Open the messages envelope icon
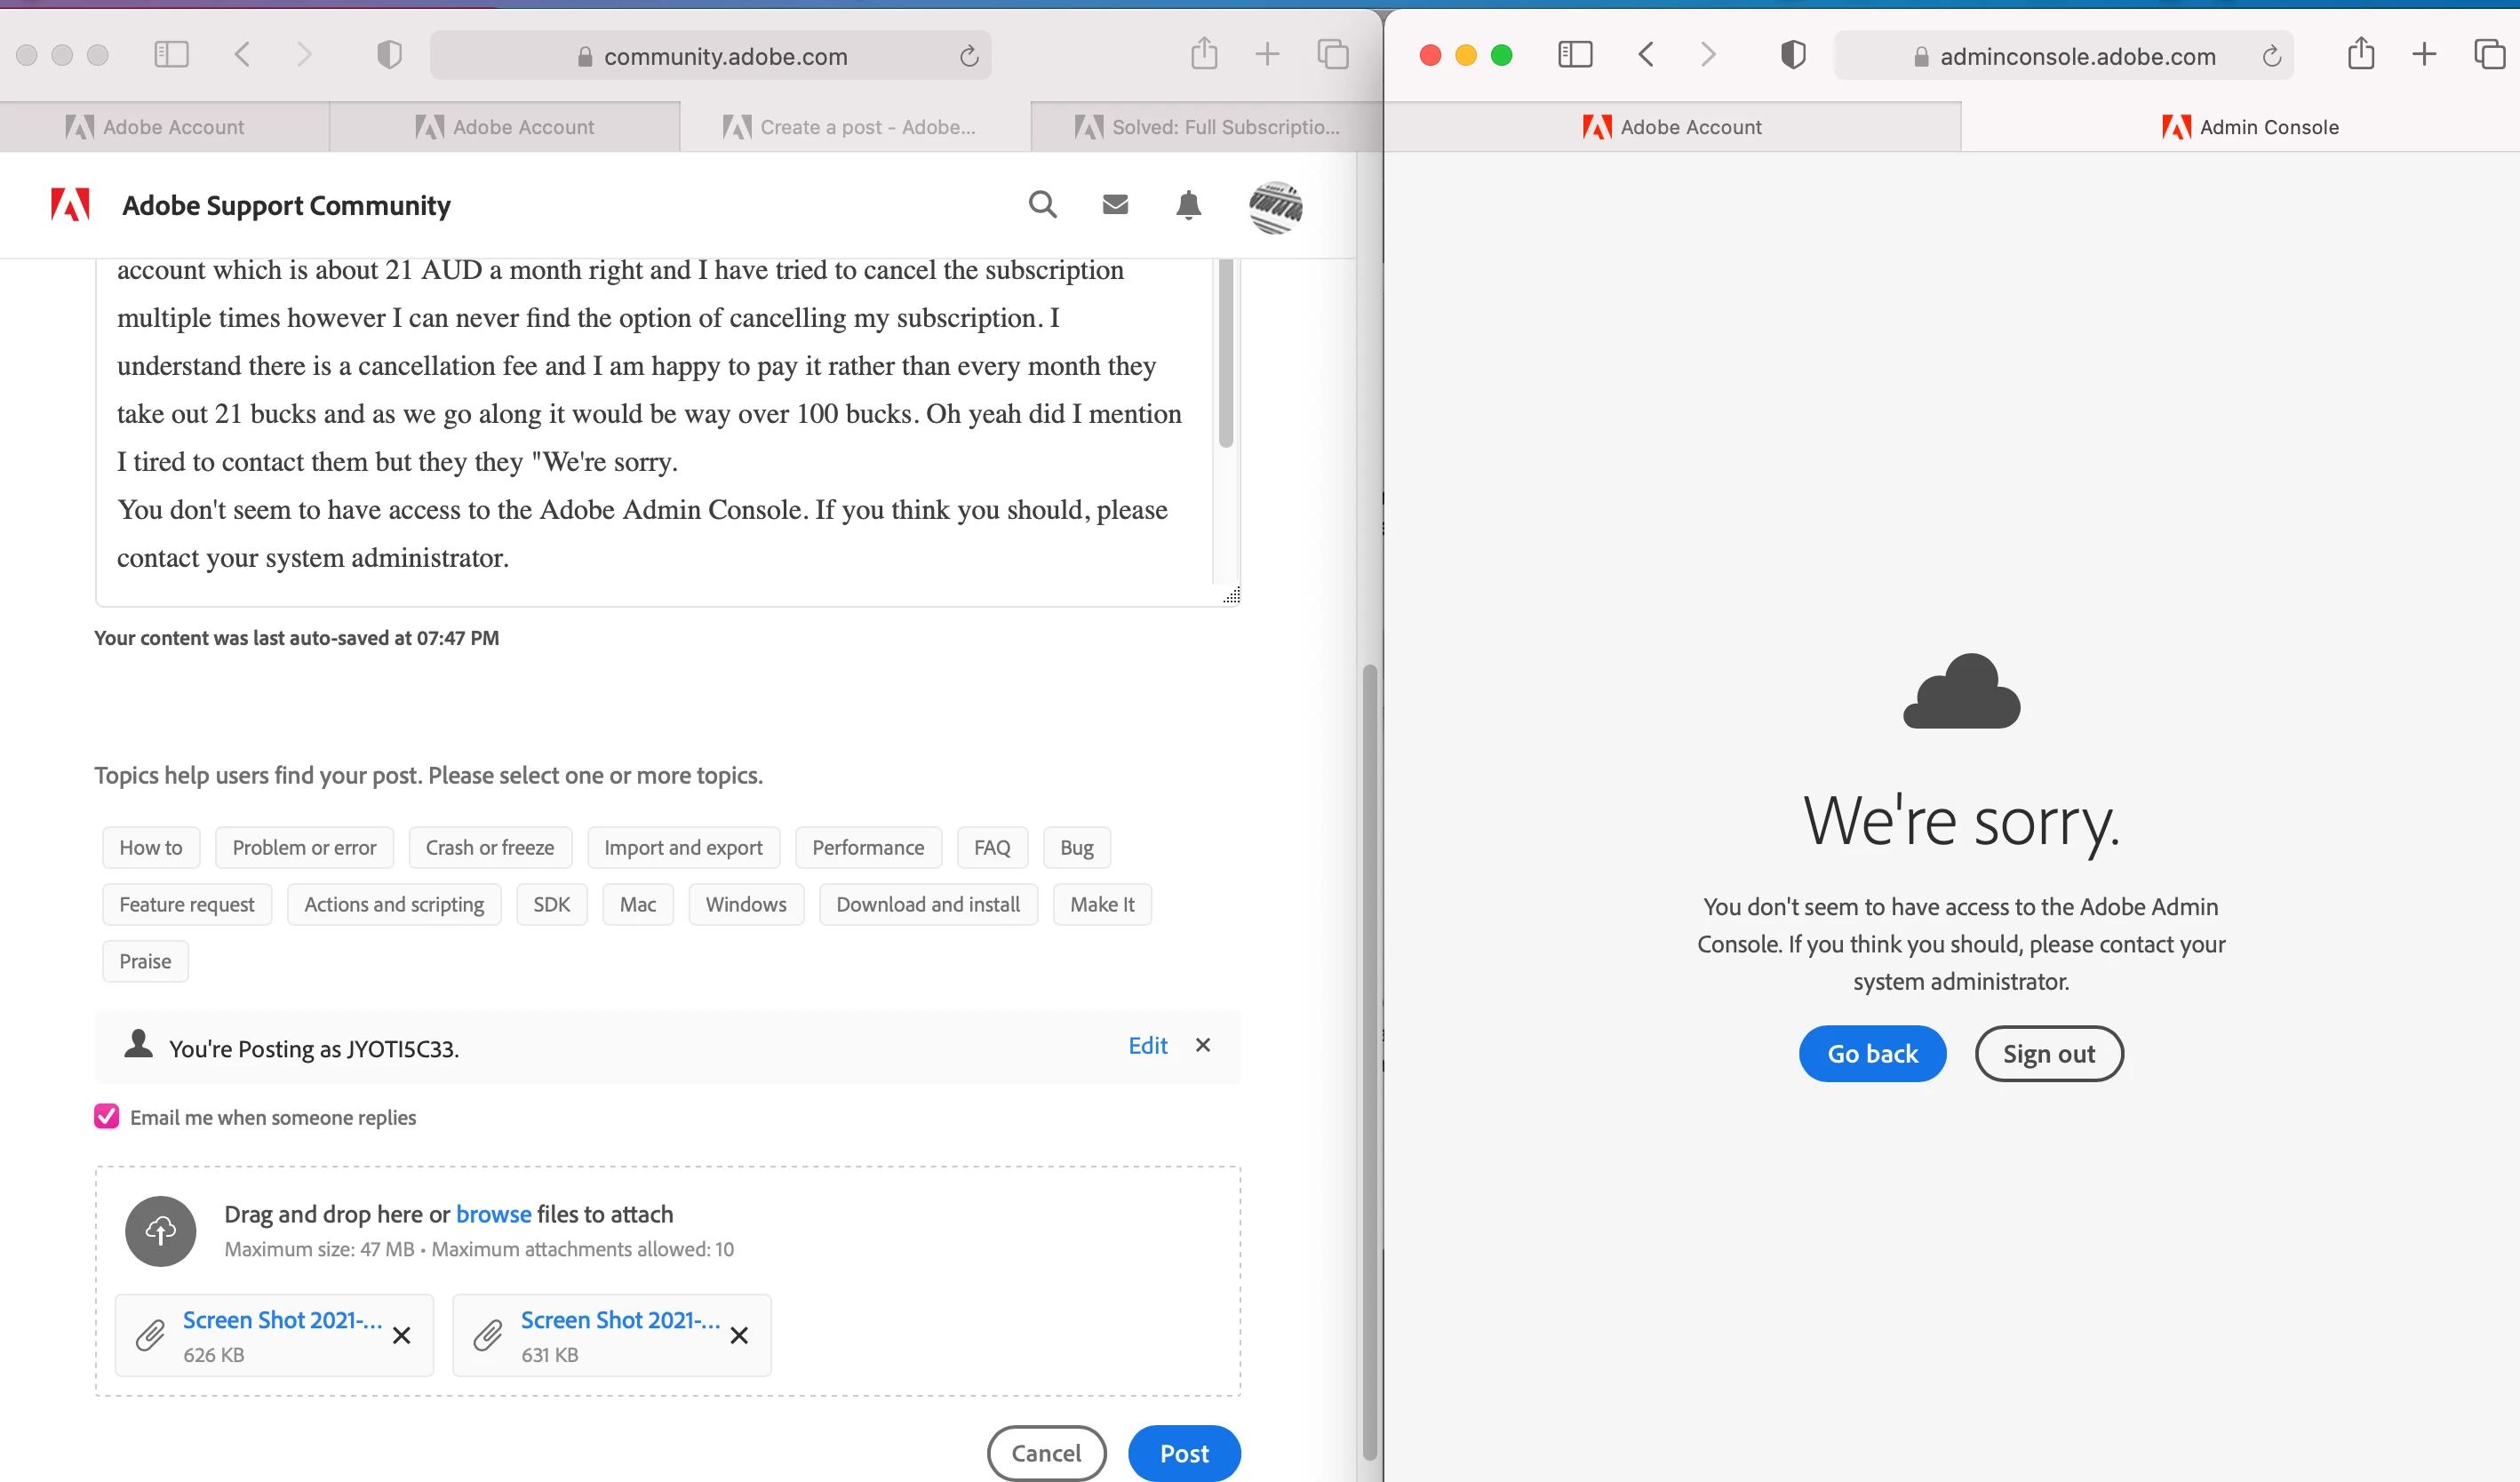 pos(1115,205)
